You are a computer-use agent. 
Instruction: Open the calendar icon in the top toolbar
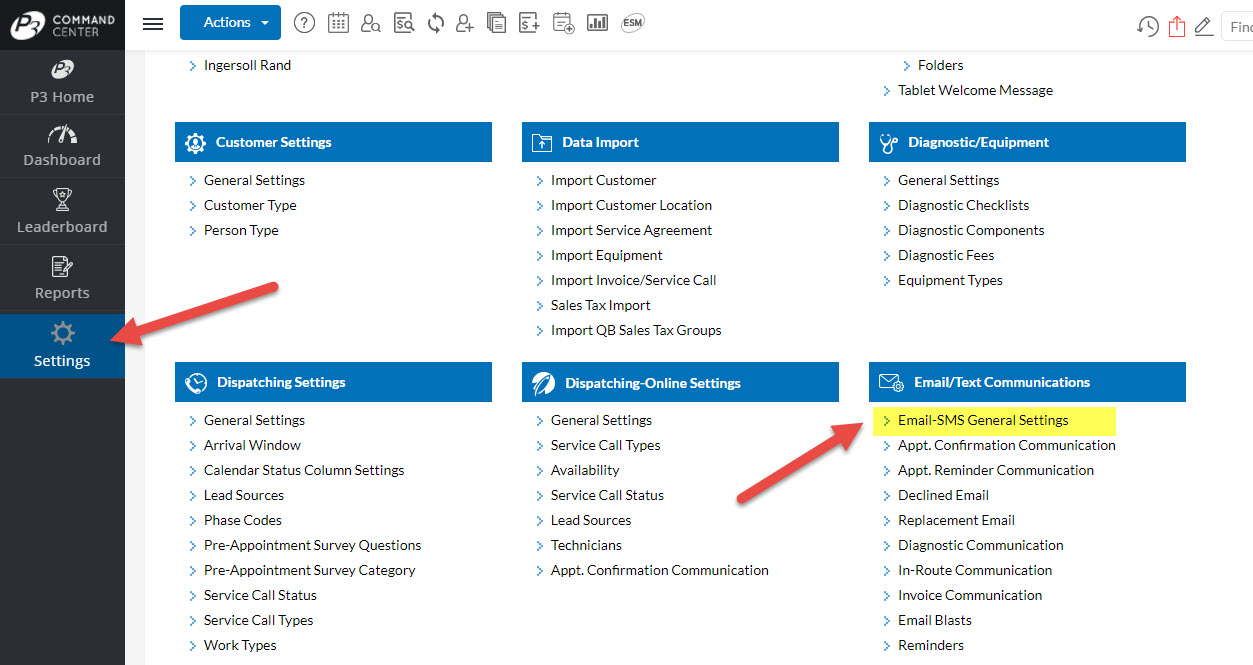point(338,22)
